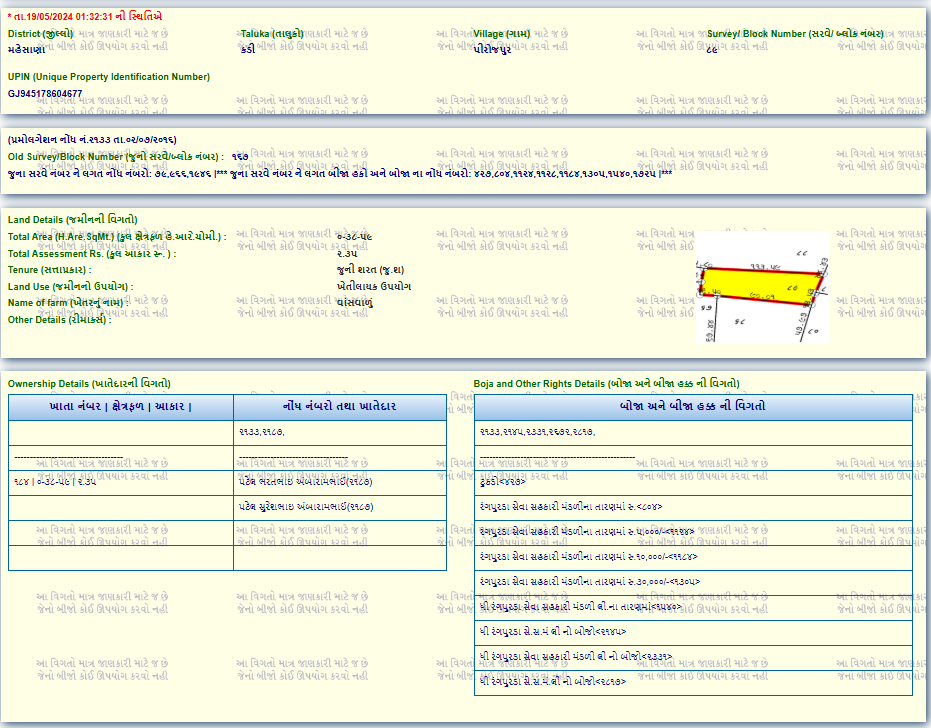
Task: Select the taluka value કડી
Action: tap(248, 49)
